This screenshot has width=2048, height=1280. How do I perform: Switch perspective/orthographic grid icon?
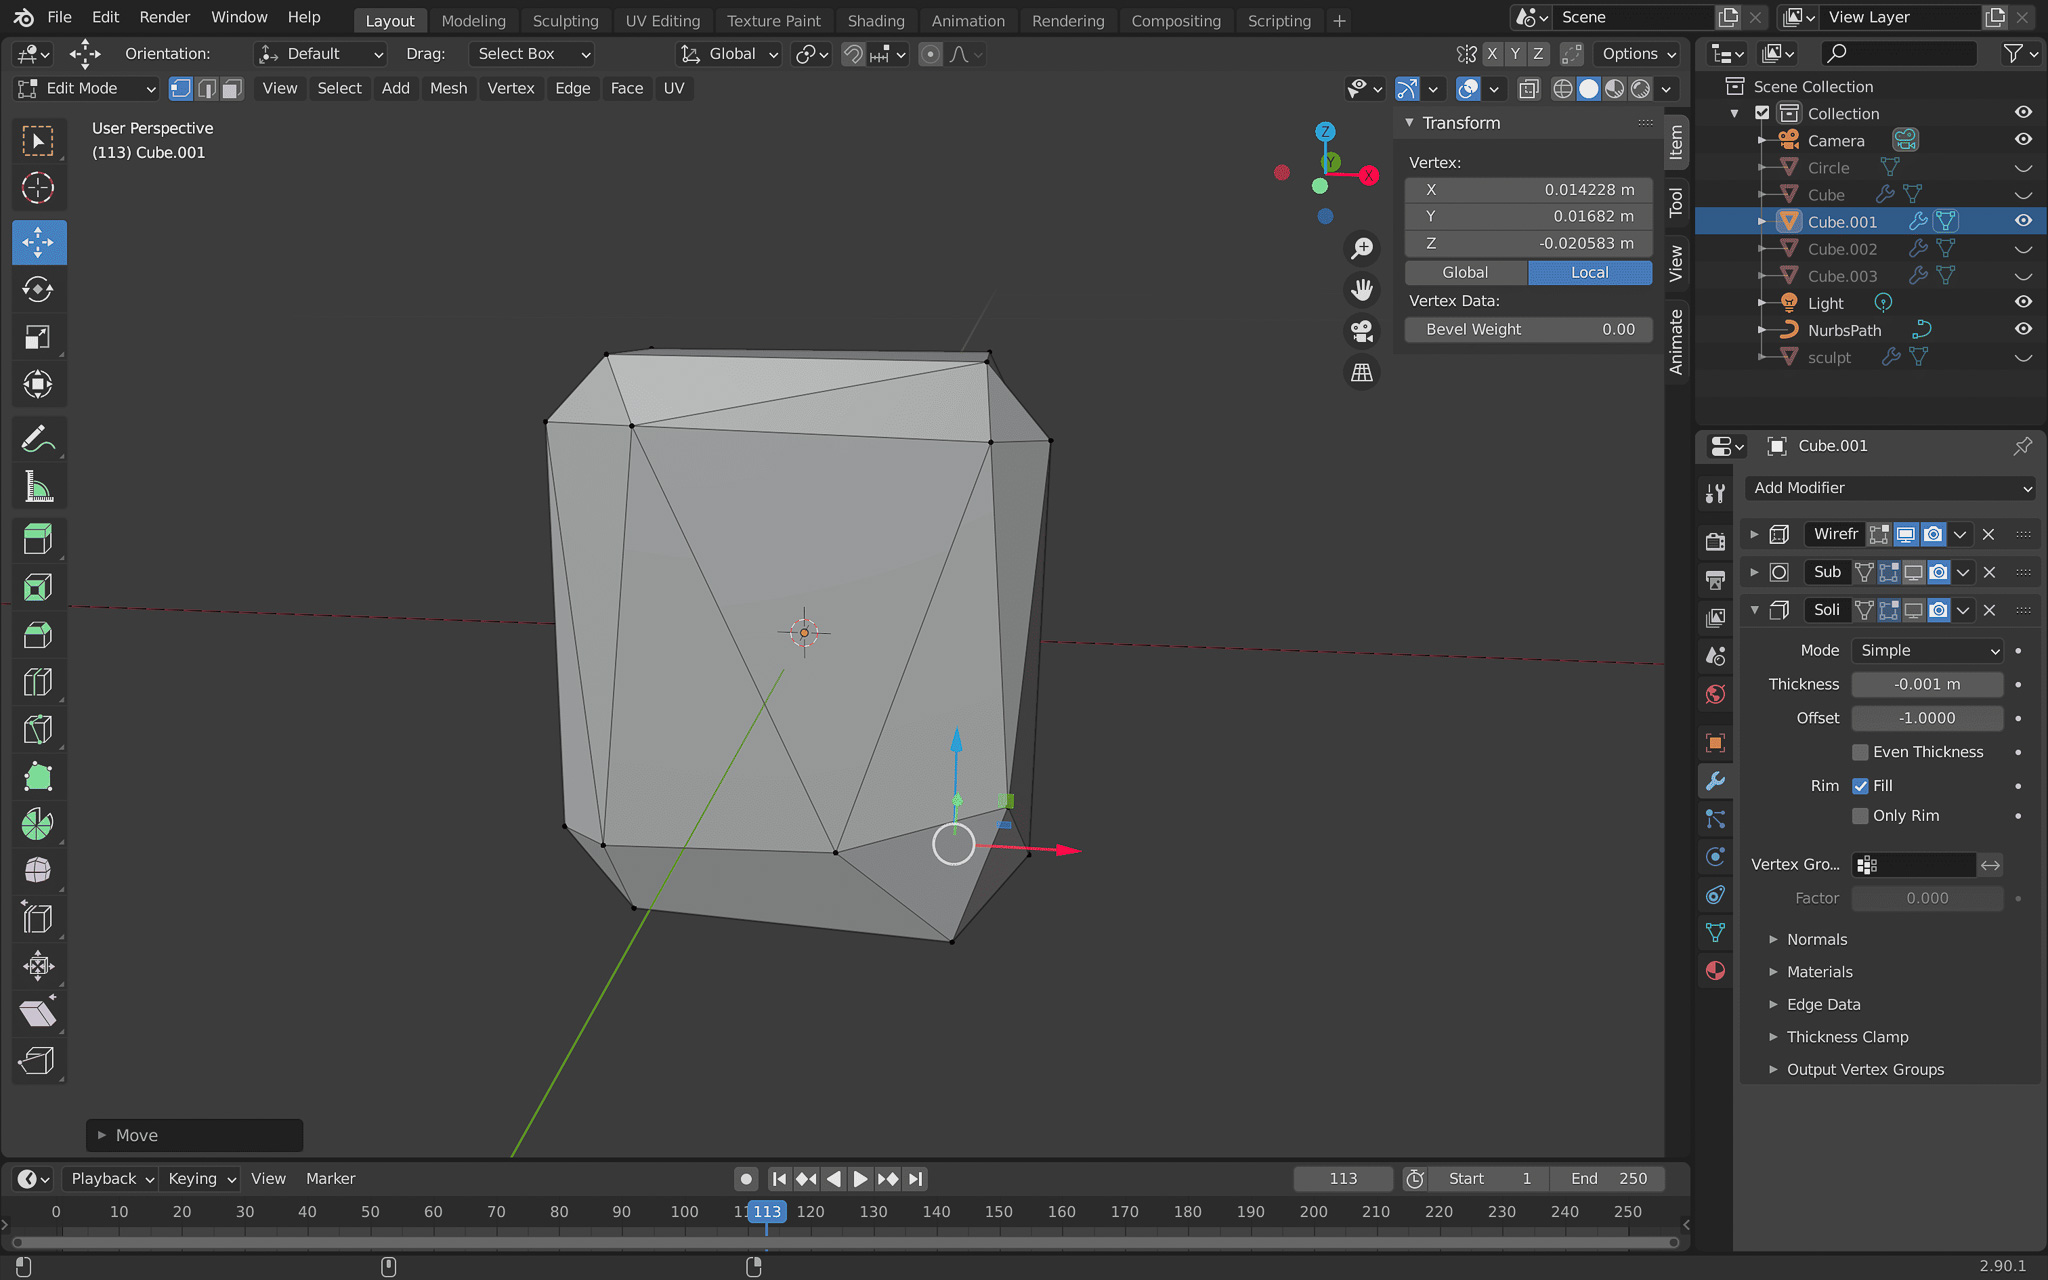1362,373
